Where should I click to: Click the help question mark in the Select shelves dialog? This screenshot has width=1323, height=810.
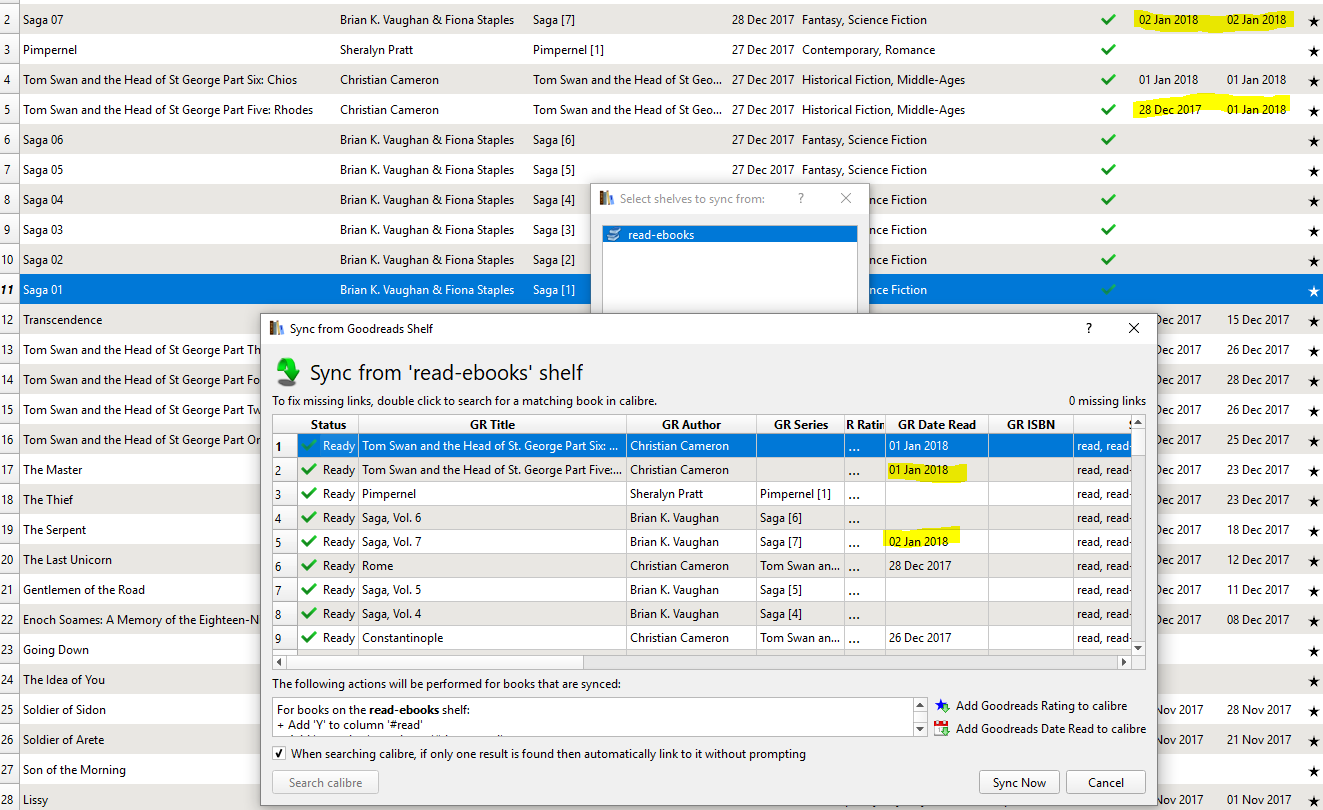click(801, 199)
